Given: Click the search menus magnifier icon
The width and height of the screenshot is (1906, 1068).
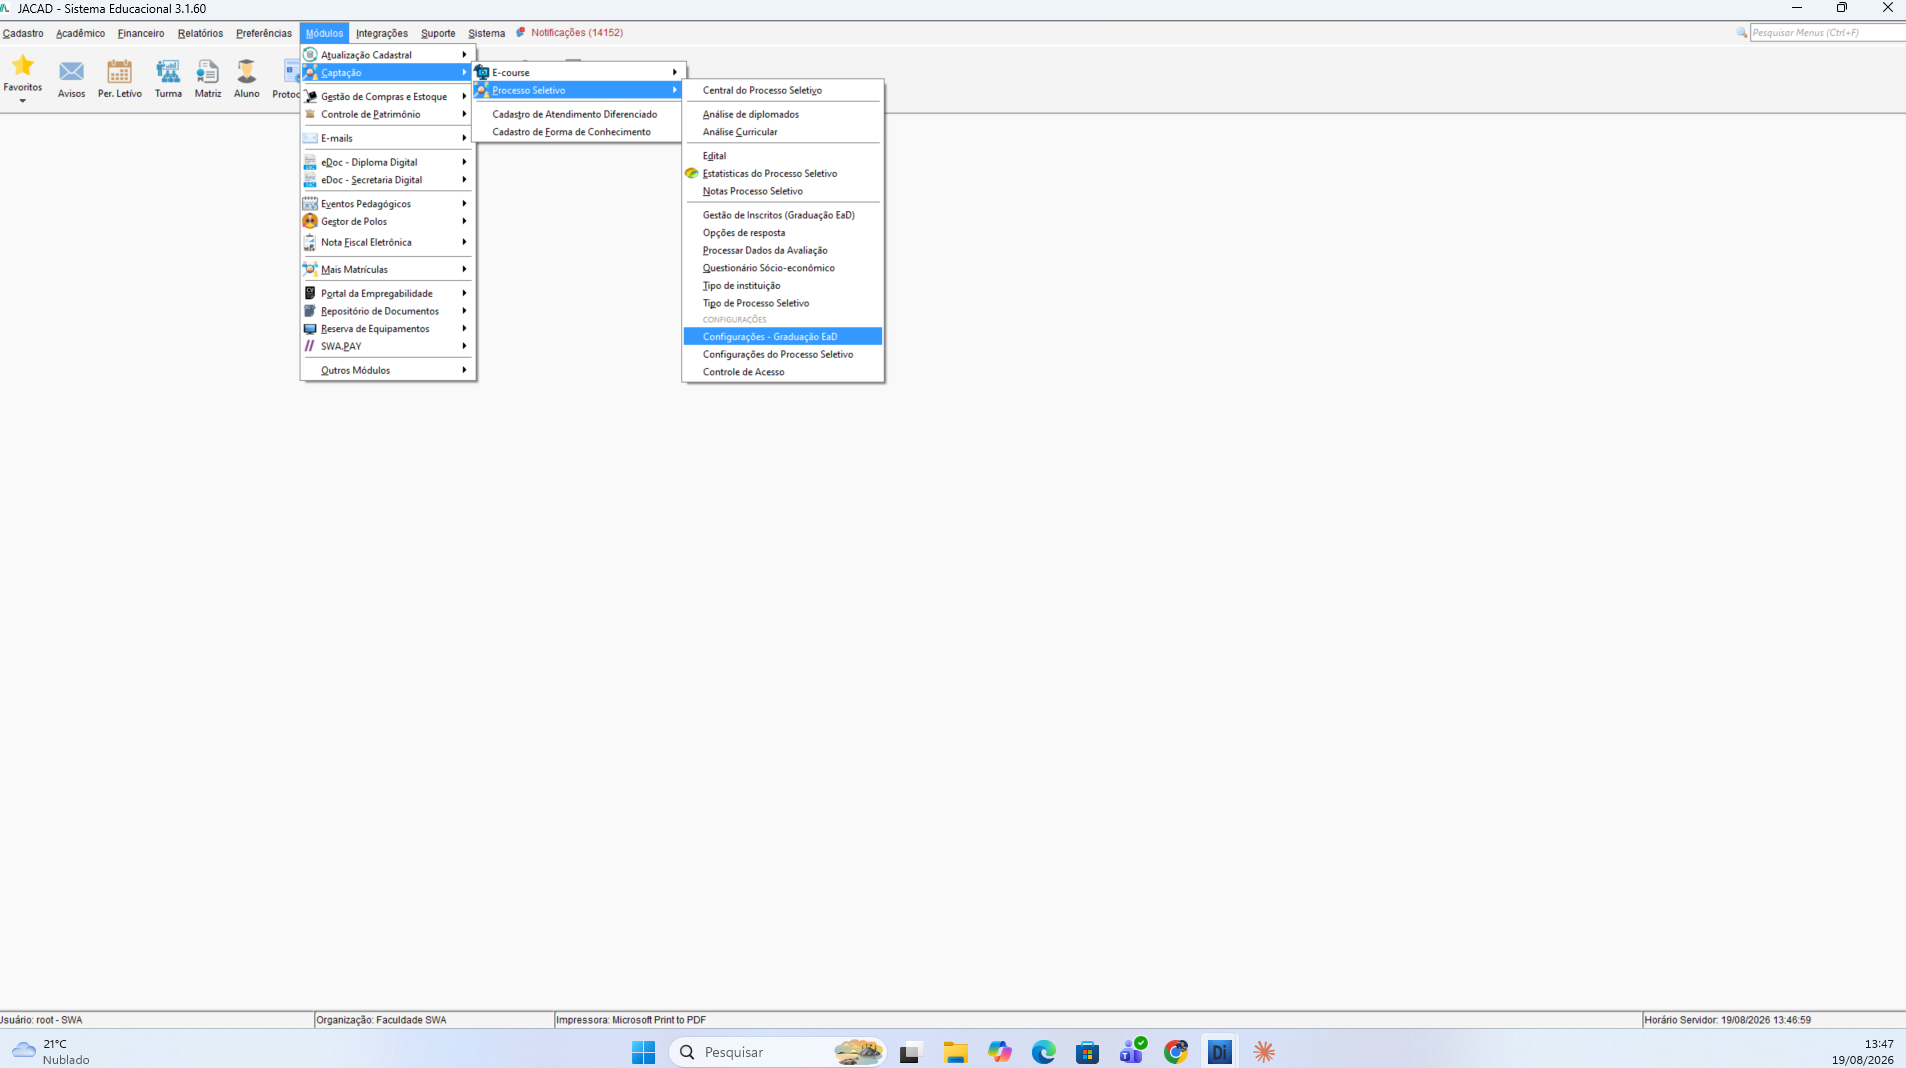Looking at the screenshot, I should click(1742, 33).
